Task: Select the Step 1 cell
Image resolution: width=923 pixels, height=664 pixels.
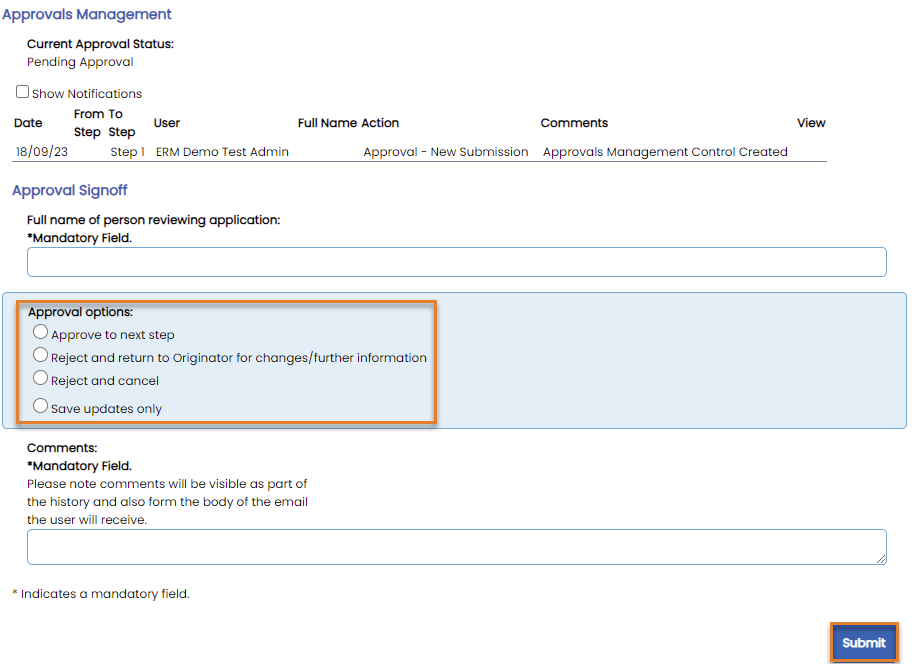Action: 127,152
